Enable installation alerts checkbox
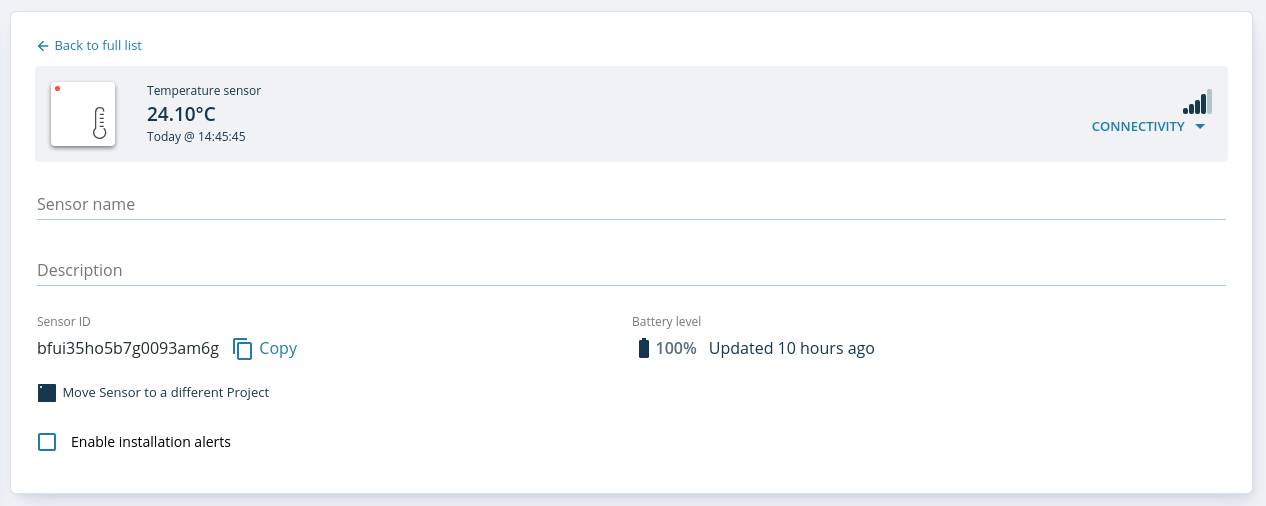The width and height of the screenshot is (1266, 506). coord(47,442)
